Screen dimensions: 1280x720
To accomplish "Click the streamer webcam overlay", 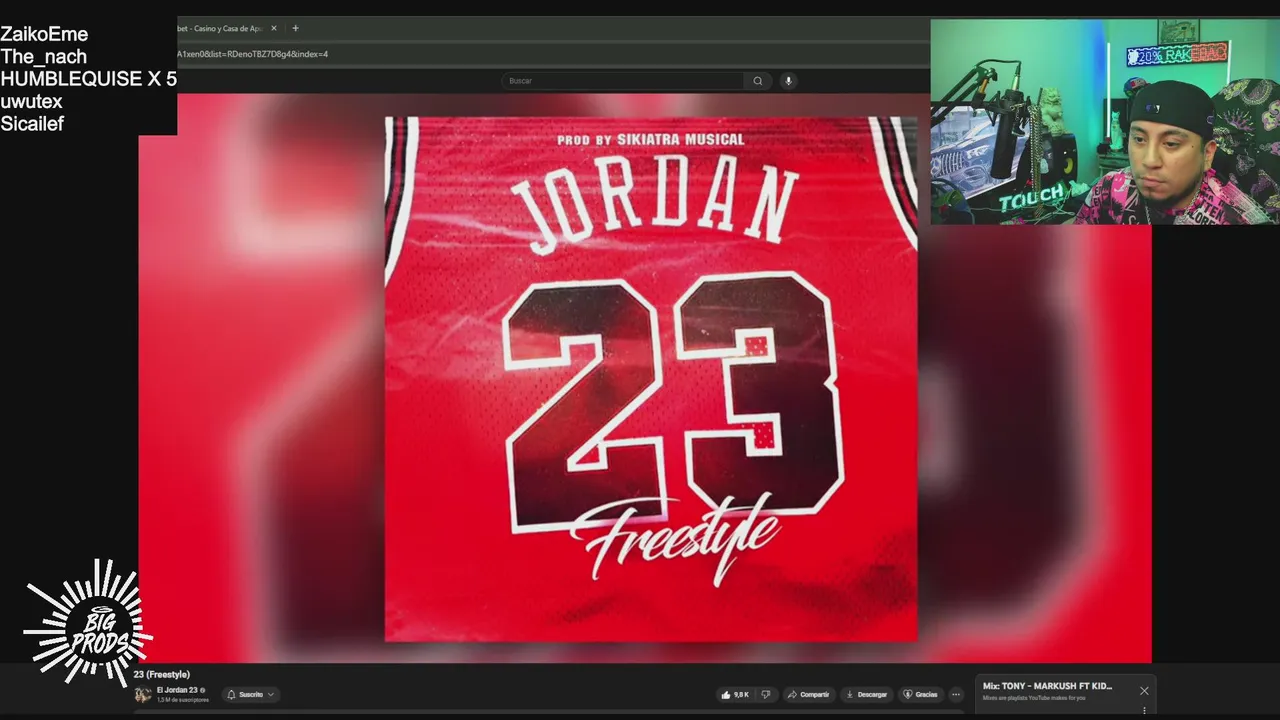I will 1105,121.
